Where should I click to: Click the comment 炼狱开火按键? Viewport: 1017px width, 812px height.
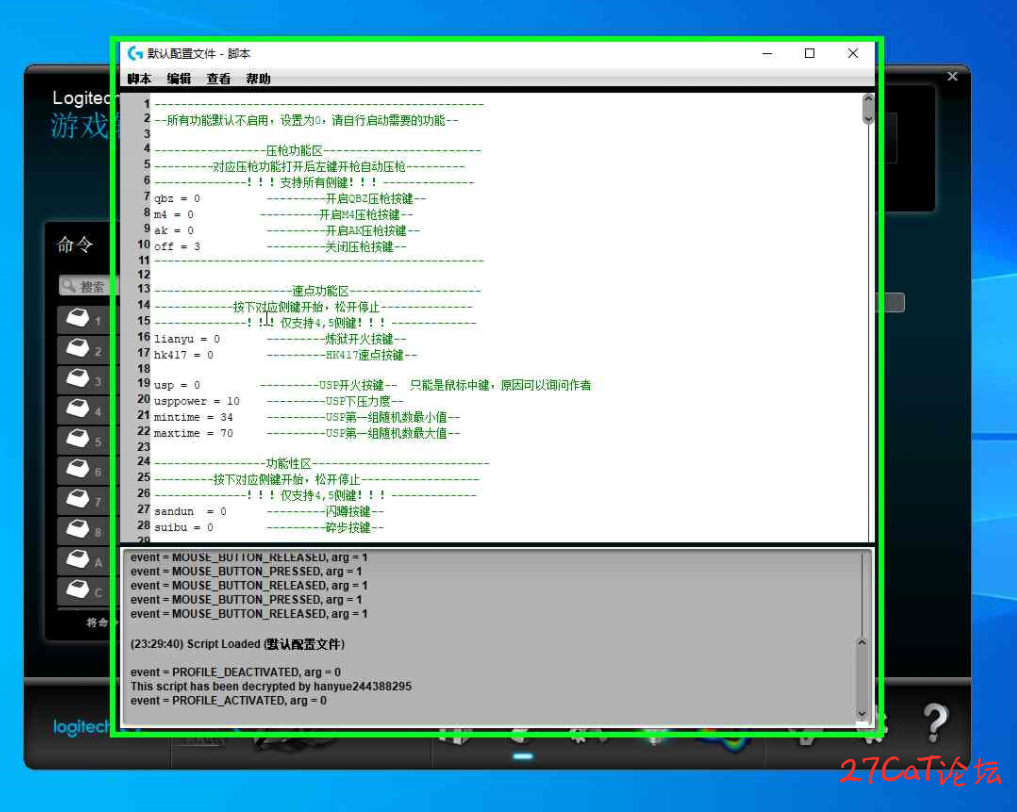[359, 339]
